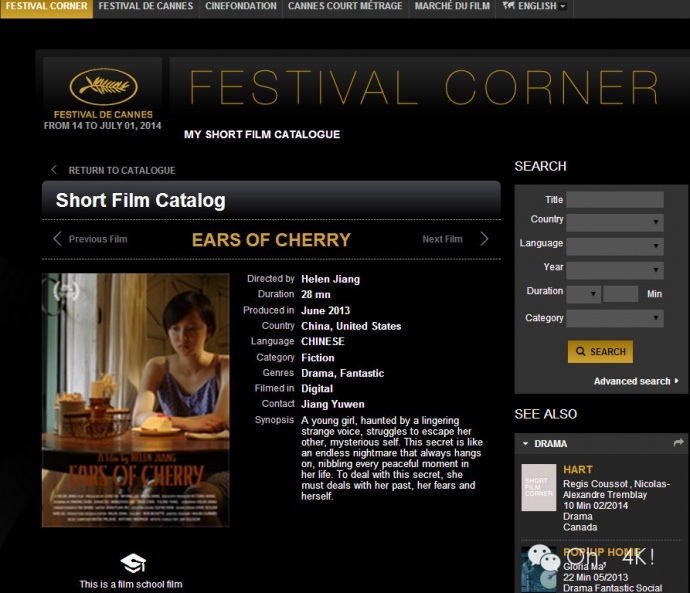Collapse the Drama section triangle
The height and width of the screenshot is (593, 690).
(x=525, y=443)
